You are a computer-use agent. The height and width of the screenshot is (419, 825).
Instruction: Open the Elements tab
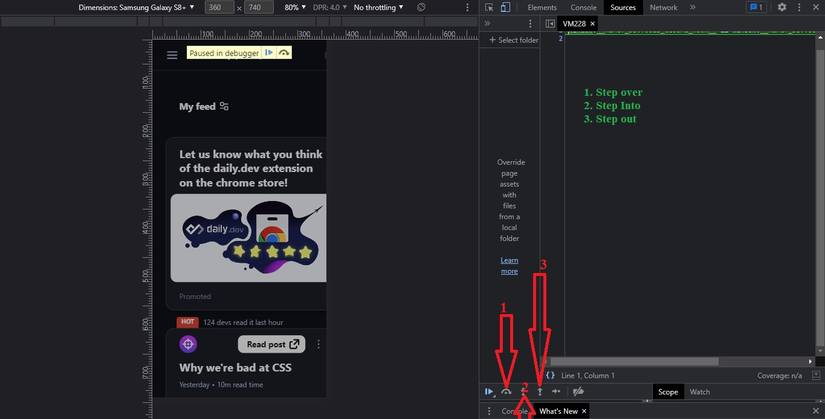point(542,7)
